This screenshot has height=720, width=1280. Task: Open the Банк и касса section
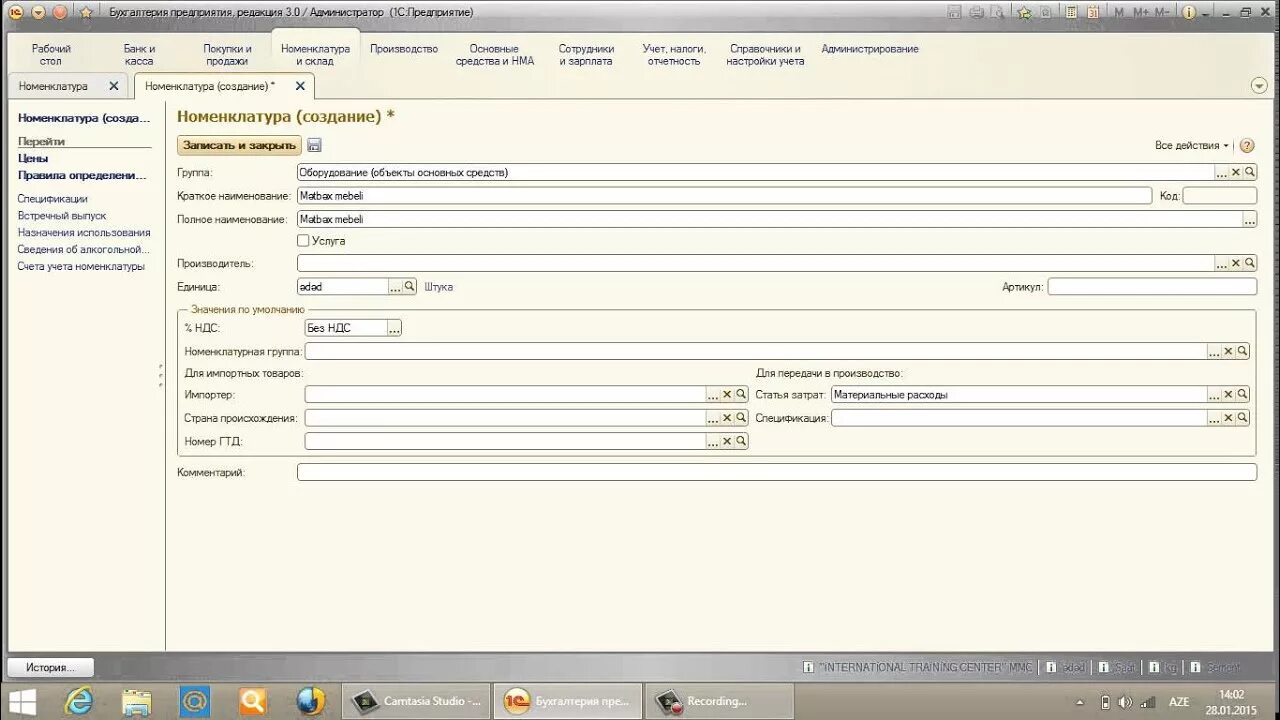(139, 55)
